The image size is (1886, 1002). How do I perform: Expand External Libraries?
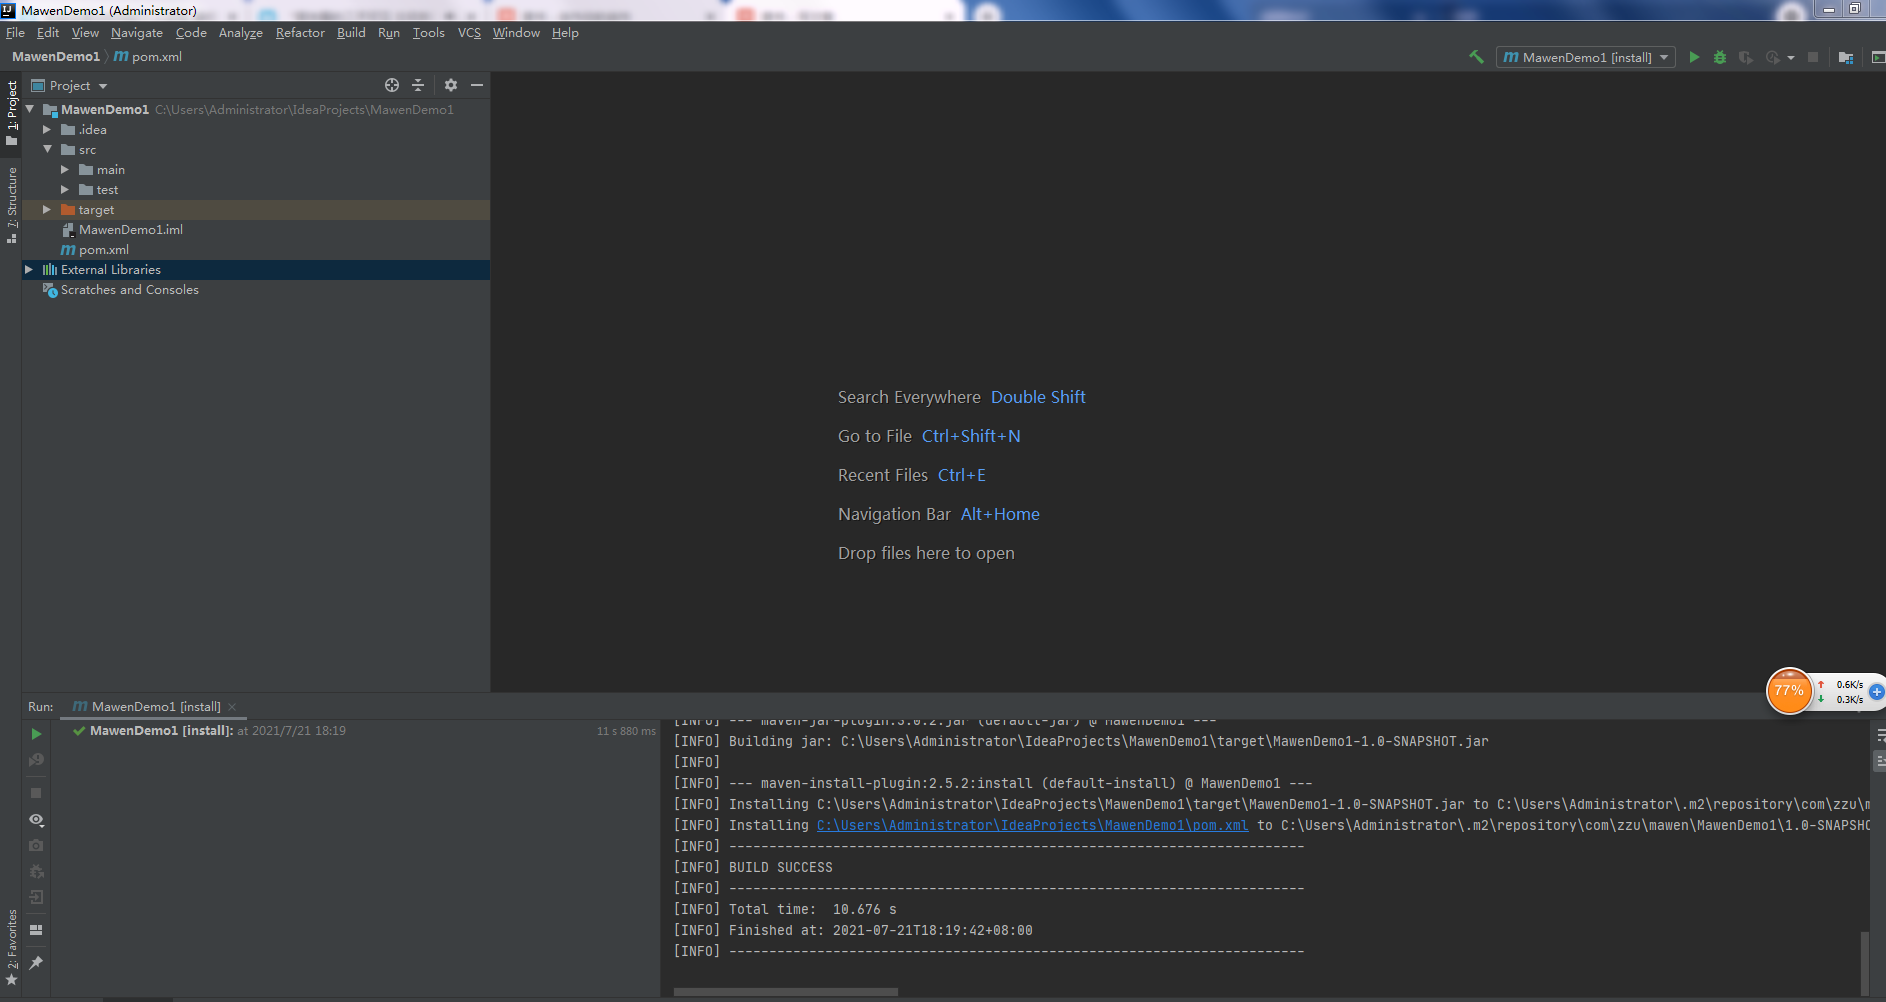(29, 269)
